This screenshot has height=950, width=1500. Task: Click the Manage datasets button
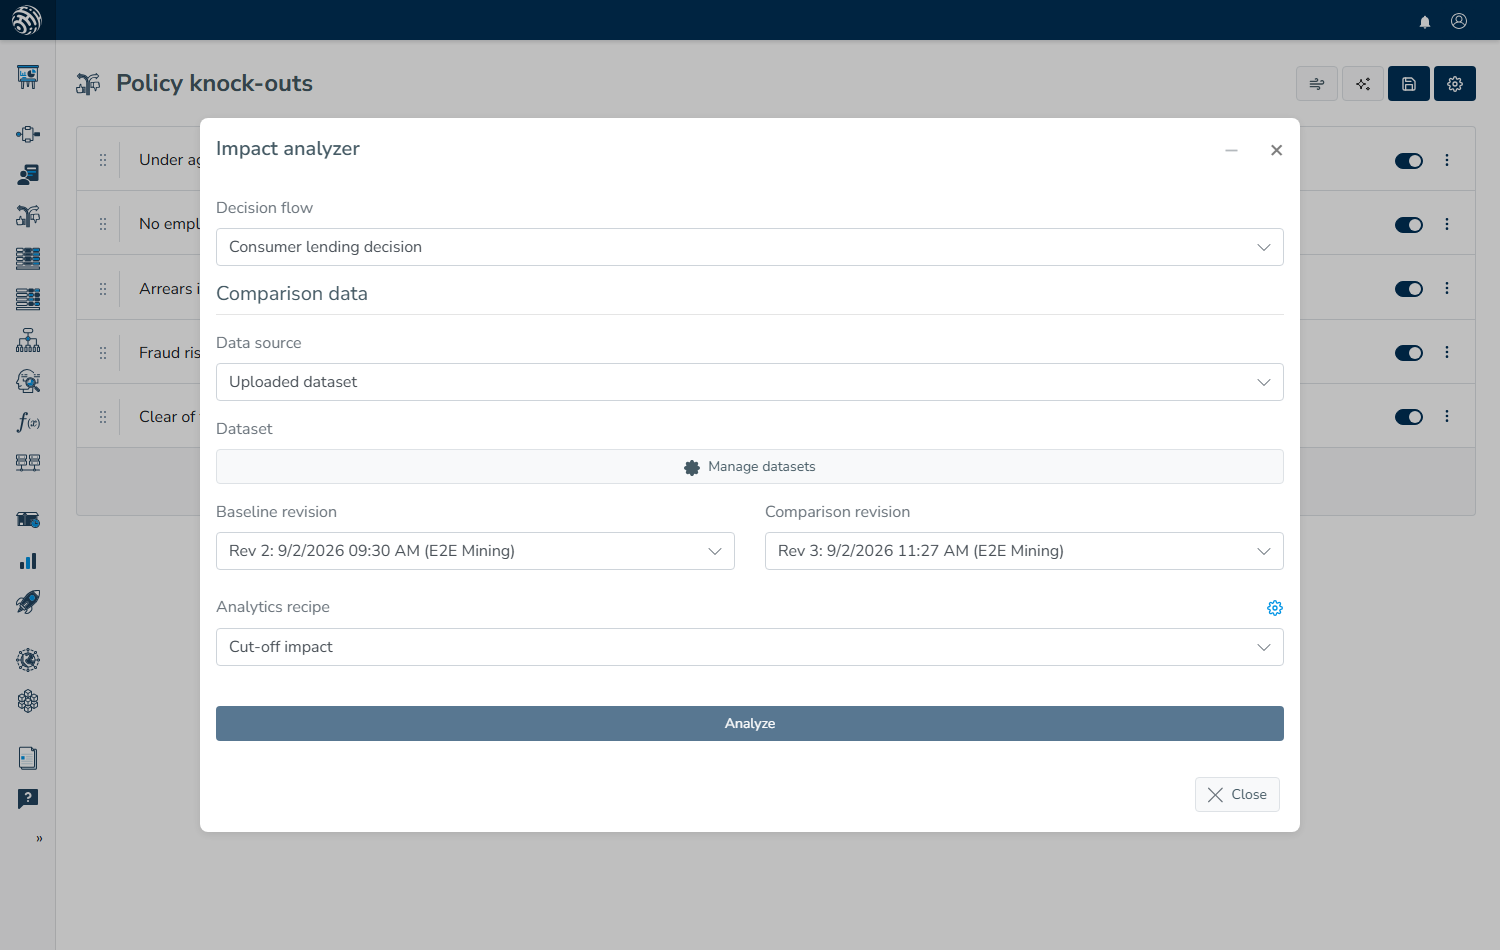(x=750, y=467)
